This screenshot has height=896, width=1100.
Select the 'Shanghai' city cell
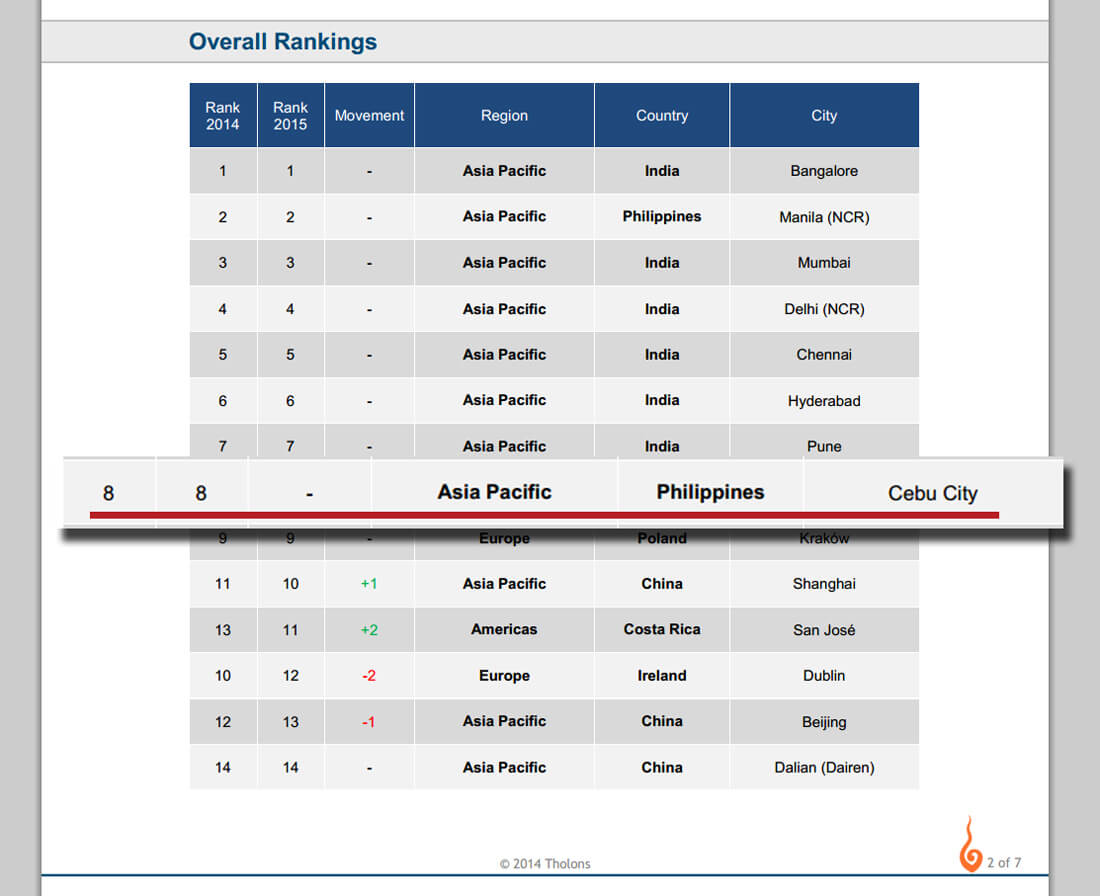pos(824,584)
